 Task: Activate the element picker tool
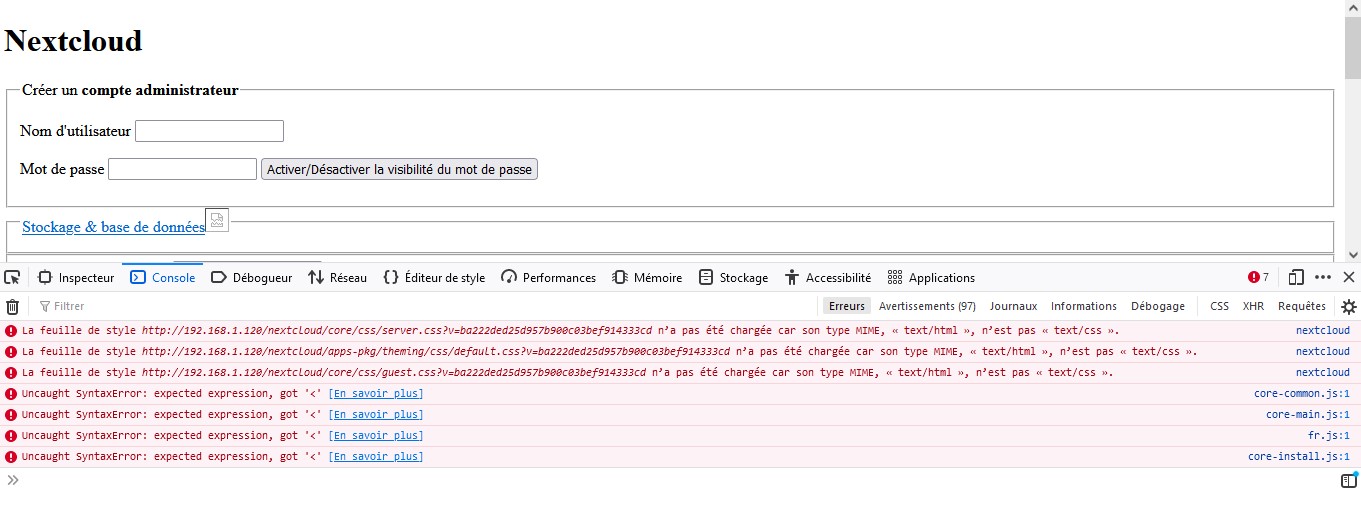[x=12, y=277]
